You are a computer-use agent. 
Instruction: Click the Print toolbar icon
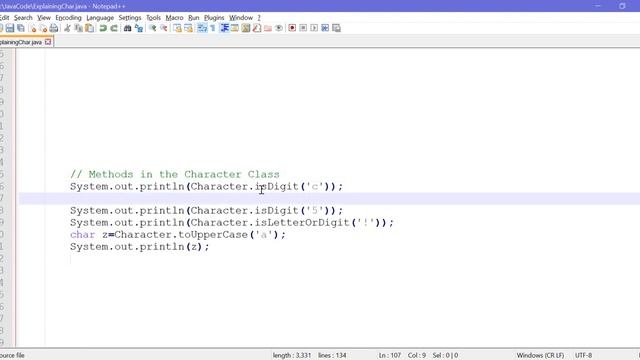(54, 28)
